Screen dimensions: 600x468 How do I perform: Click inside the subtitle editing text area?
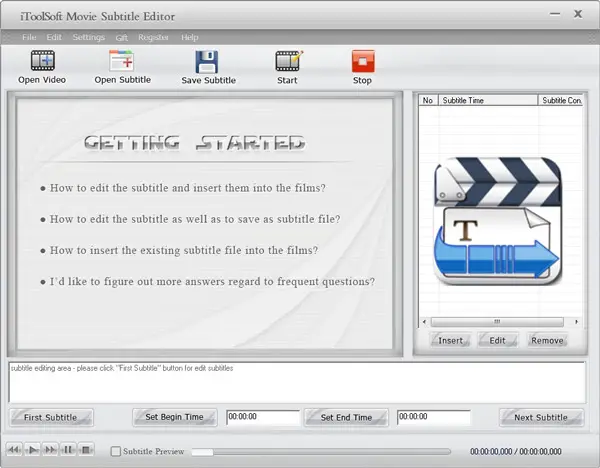pos(297,382)
